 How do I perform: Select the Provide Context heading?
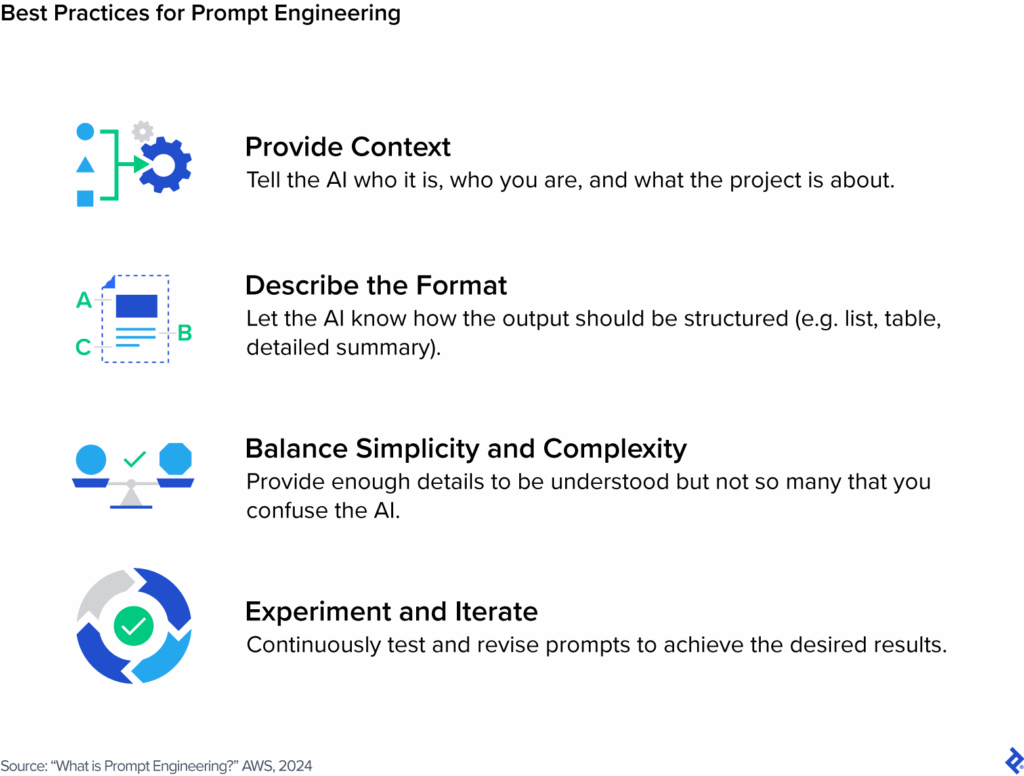pyautogui.click(x=348, y=147)
